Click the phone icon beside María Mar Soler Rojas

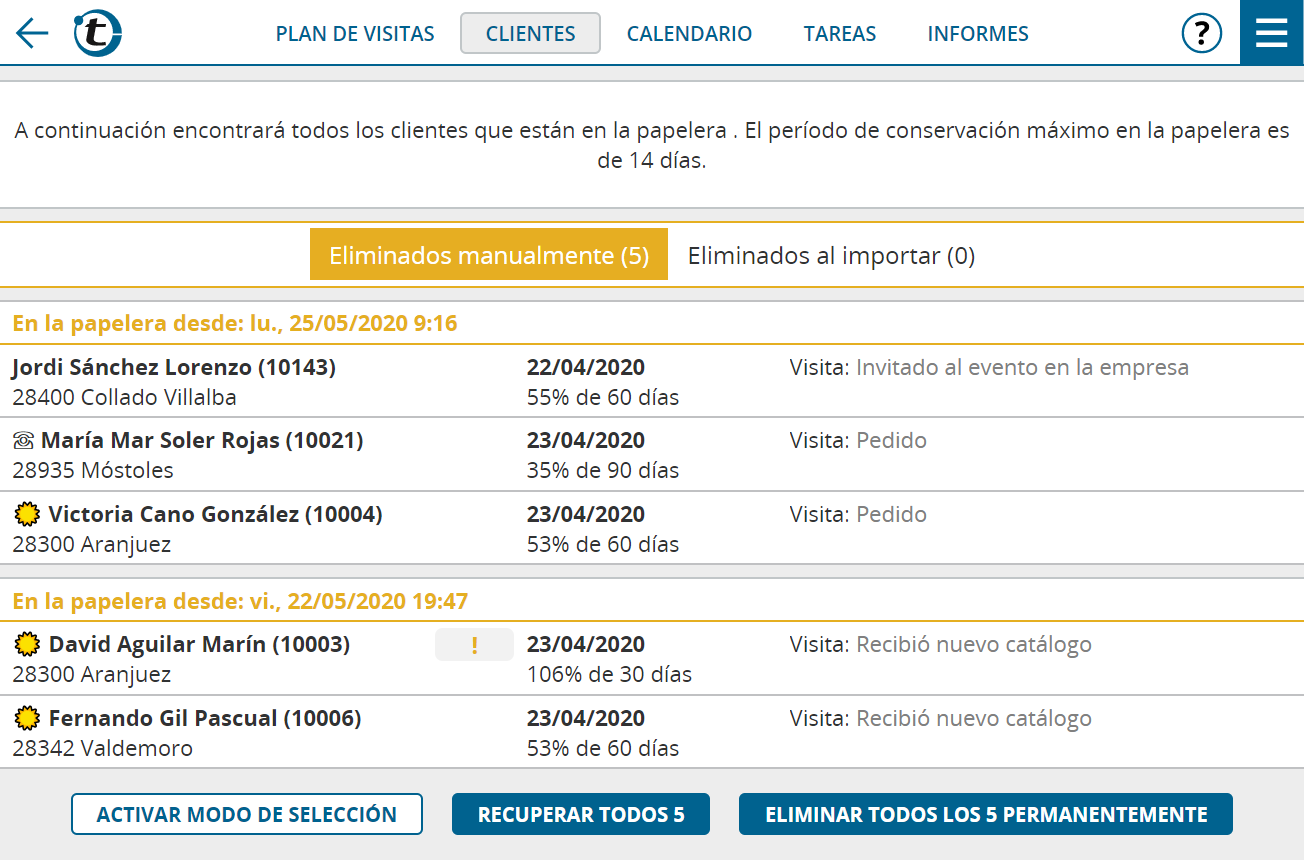coord(24,441)
